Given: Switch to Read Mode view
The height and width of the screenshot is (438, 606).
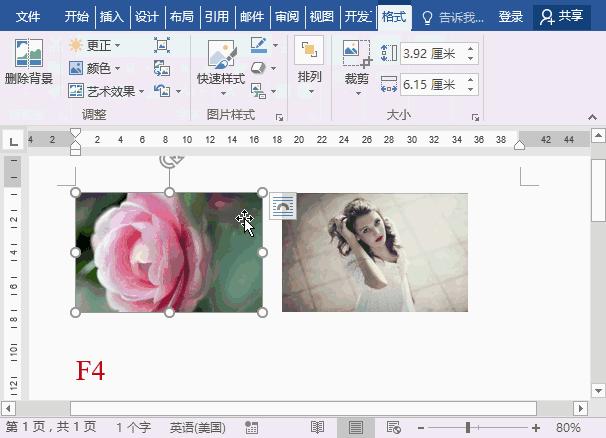Looking at the screenshot, I should [x=318, y=428].
